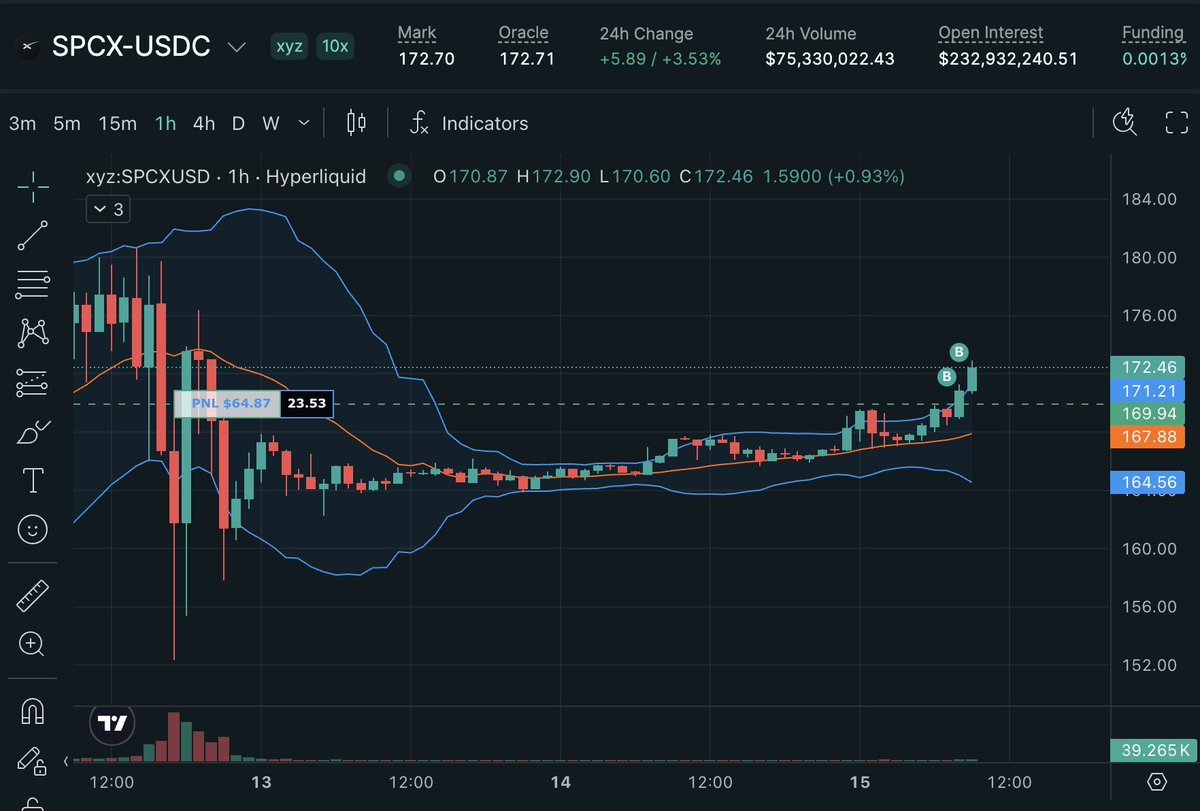Open the candlestick chart type selector
The image size is (1200, 811).
coord(356,123)
